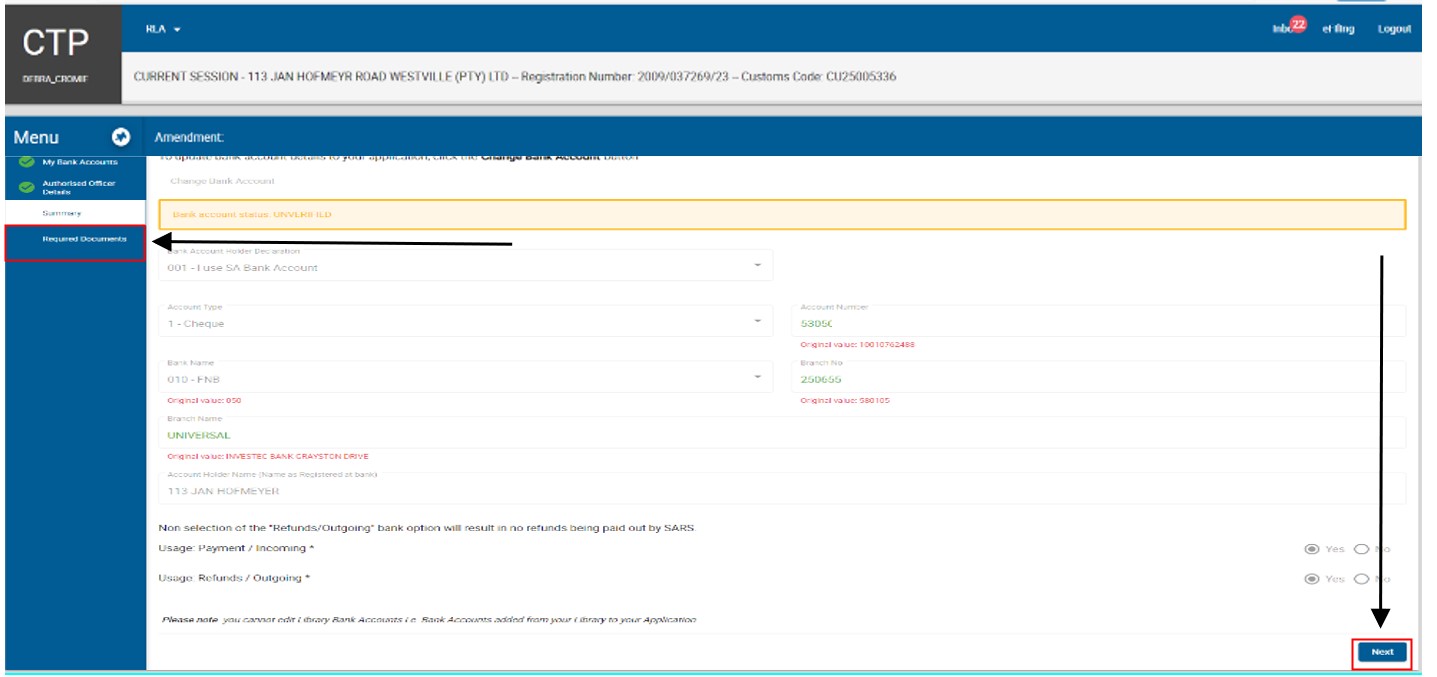This screenshot has width=1437, height=677.
Task: Click the Logout link
Action: [1394, 29]
